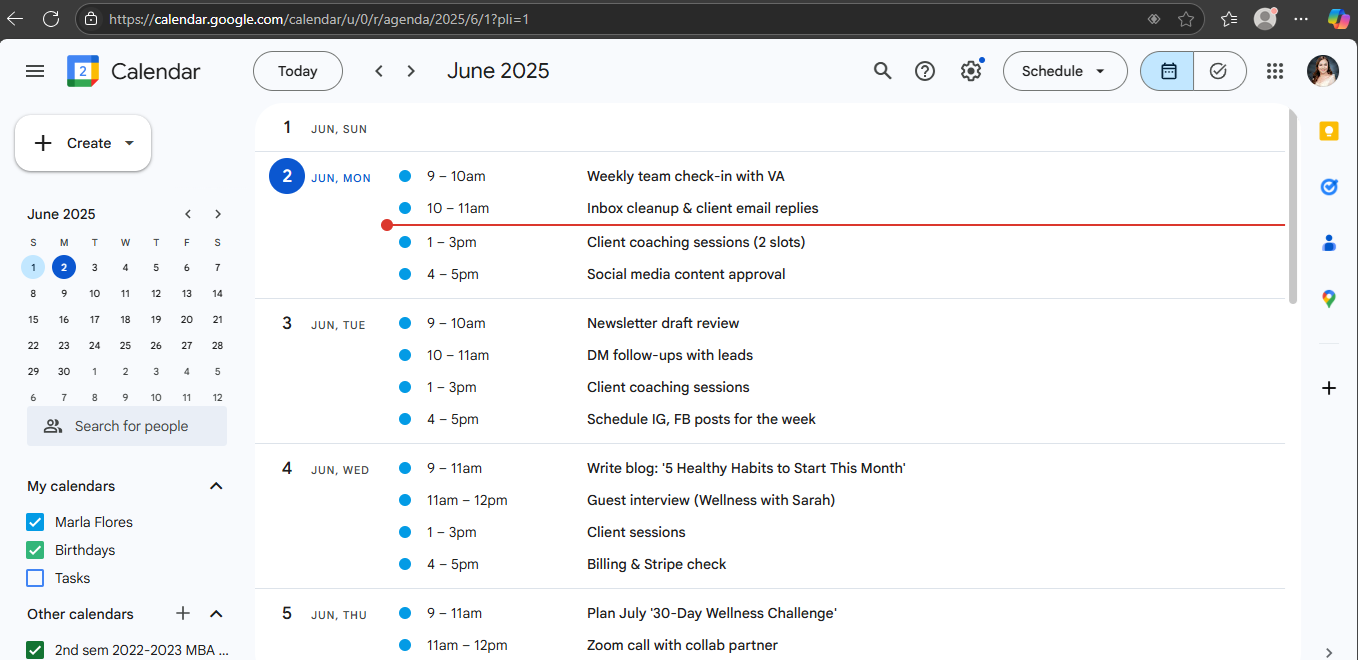The image size is (1358, 660).
Task: Open the Support help icon
Action: (925, 71)
